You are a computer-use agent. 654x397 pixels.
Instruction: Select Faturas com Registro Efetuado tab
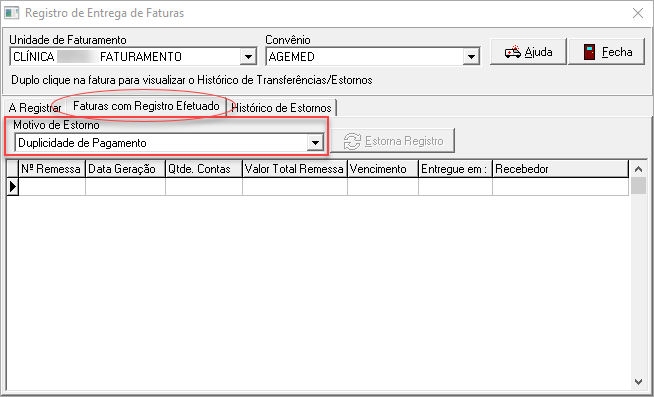[x=146, y=106]
